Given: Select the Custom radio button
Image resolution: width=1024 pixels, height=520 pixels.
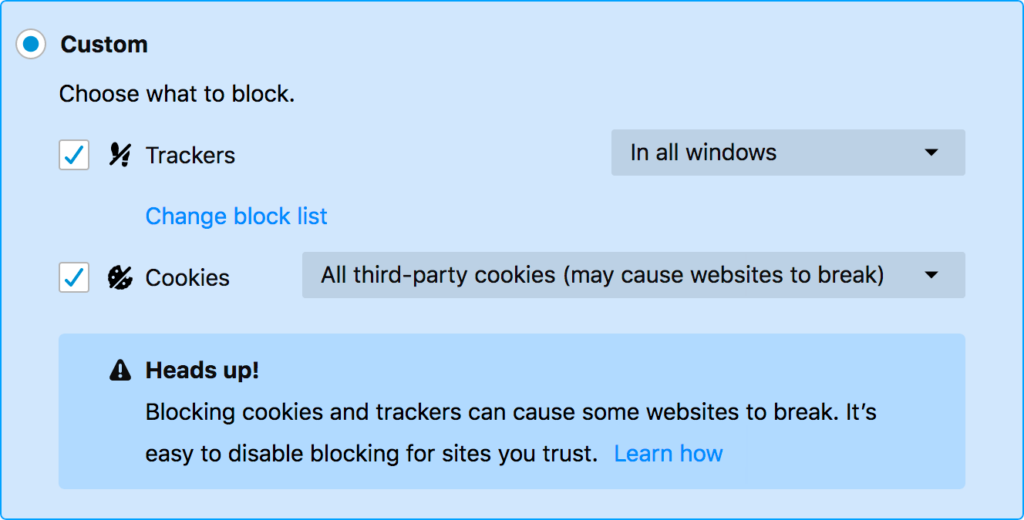Looking at the screenshot, I should [31, 44].
